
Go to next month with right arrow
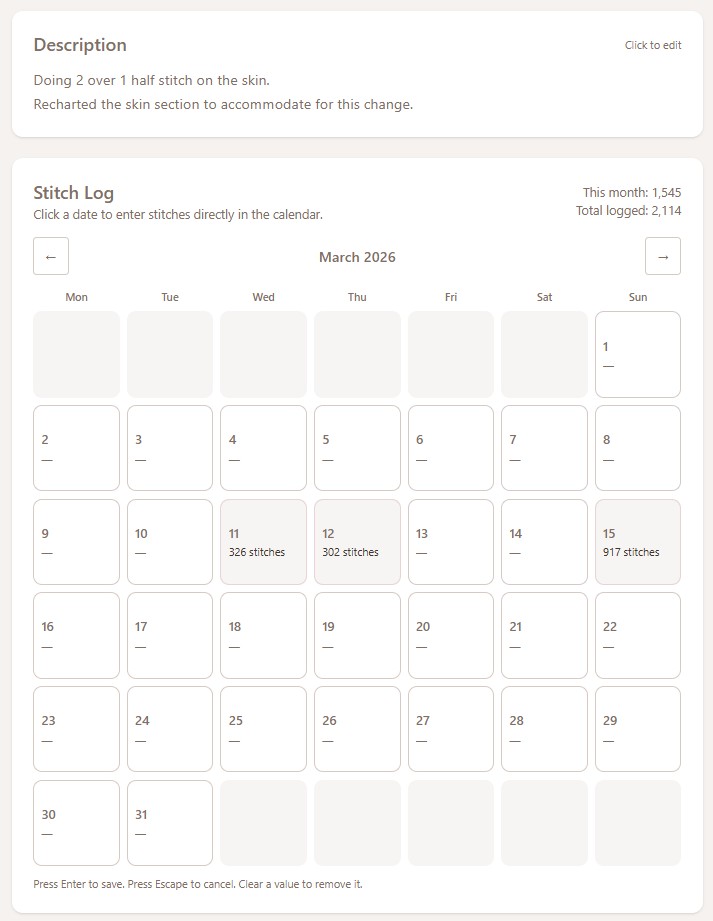click(663, 256)
